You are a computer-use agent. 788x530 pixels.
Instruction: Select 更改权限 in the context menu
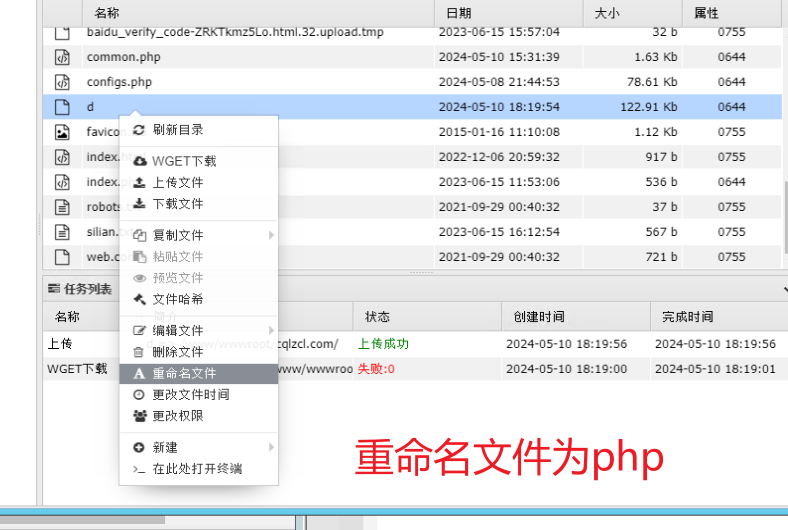tap(177, 415)
